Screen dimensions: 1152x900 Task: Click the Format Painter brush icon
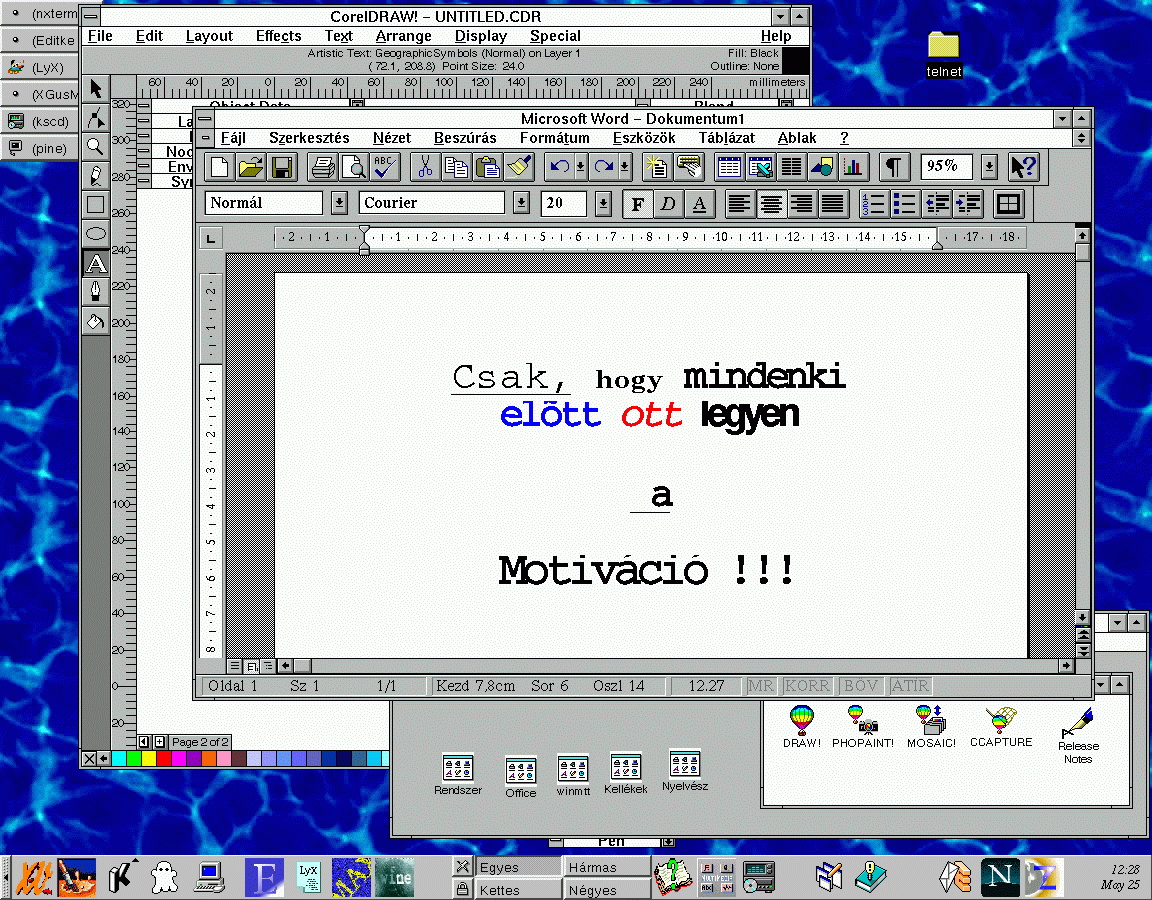(519, 166)
